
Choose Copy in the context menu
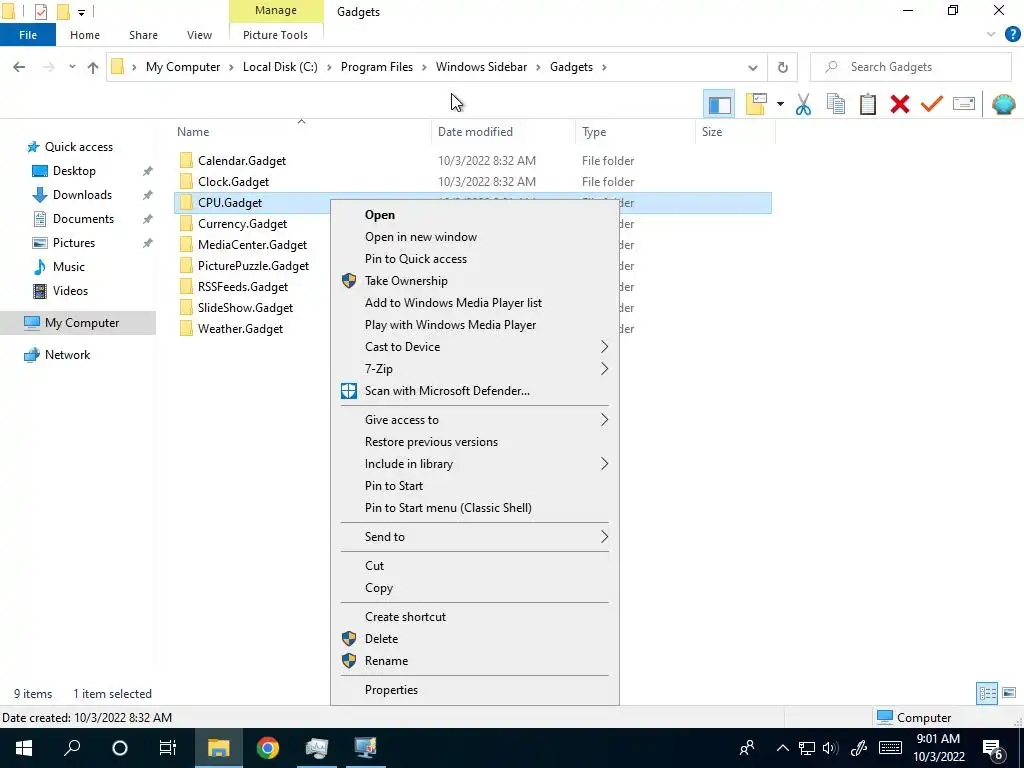click(475, 588)
